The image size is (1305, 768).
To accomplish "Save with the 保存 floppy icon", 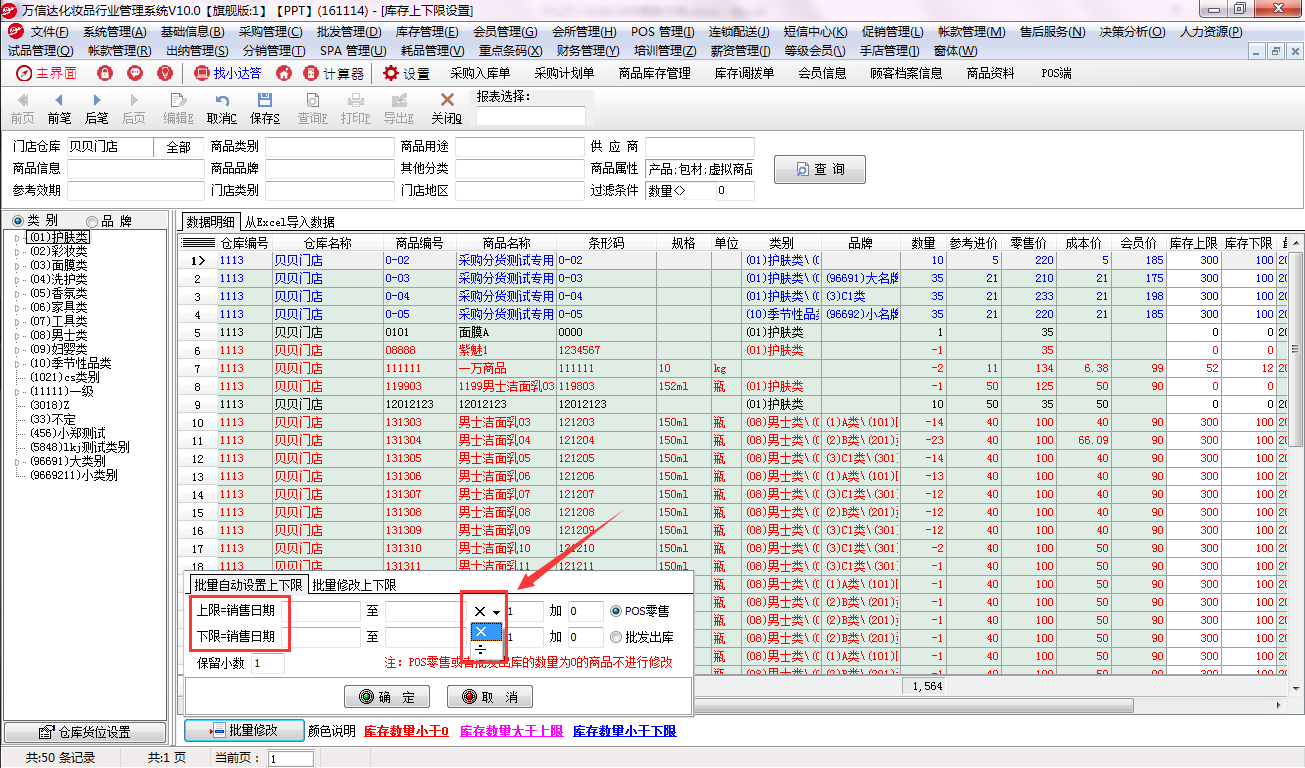I will (x=265, y=108).
